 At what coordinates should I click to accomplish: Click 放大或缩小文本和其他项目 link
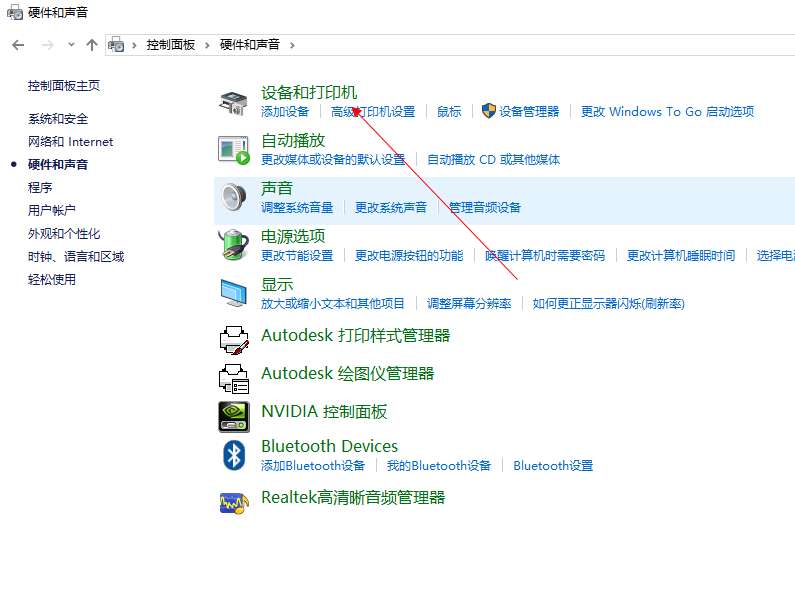click(333, 304)
